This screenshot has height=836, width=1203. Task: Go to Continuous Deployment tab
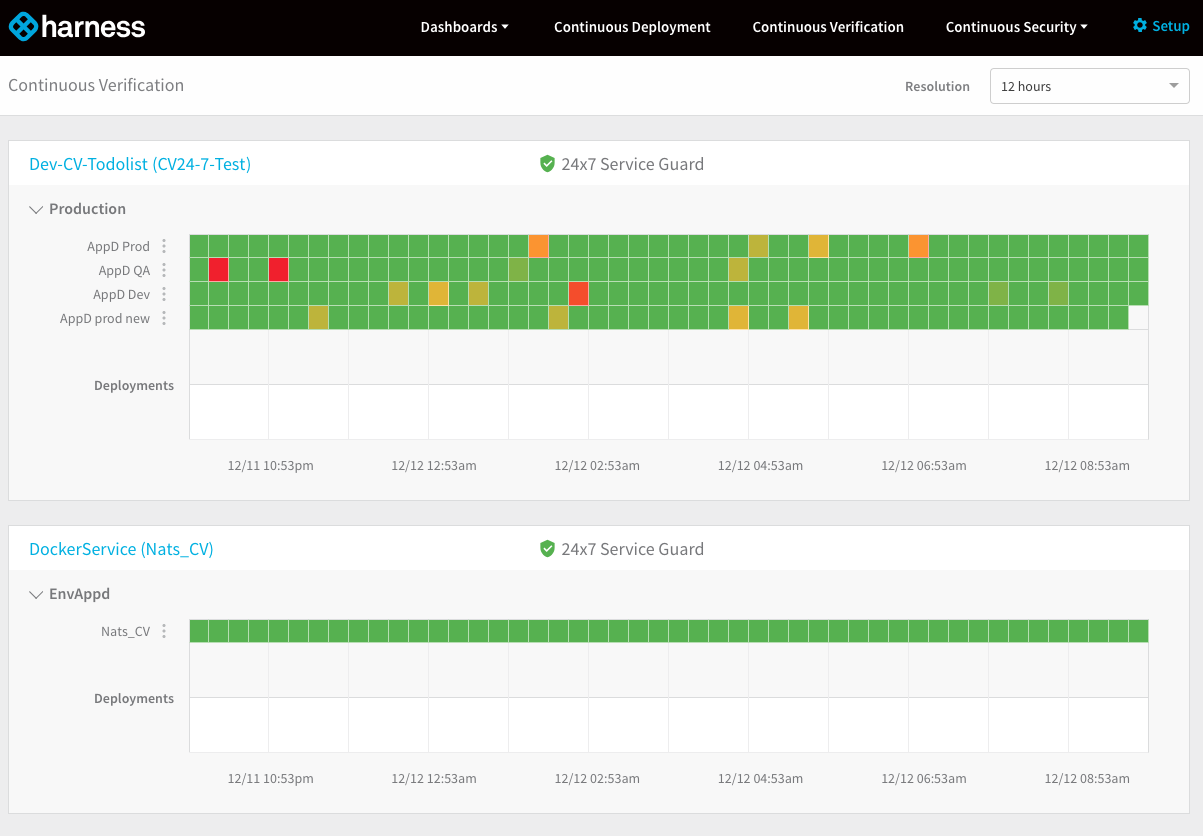point(632,27)
